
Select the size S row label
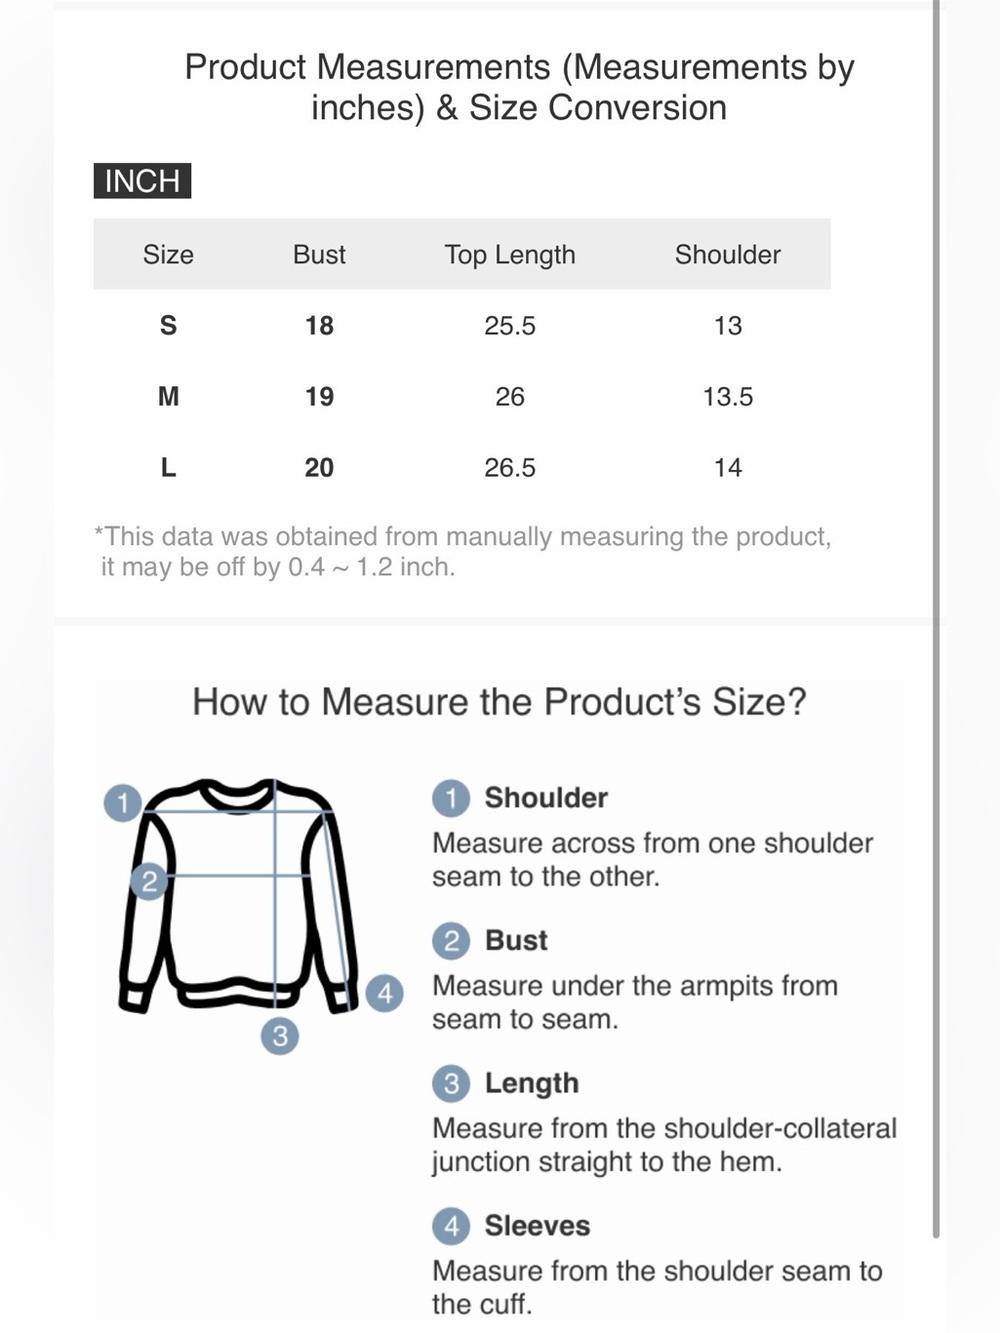[168, 326]
